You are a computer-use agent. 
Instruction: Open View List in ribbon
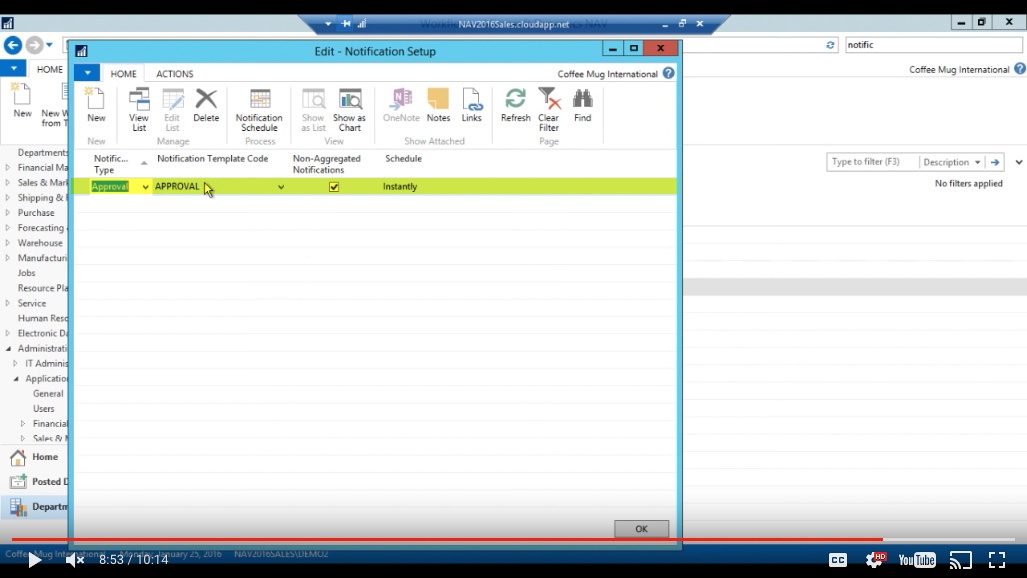[139, 109]
